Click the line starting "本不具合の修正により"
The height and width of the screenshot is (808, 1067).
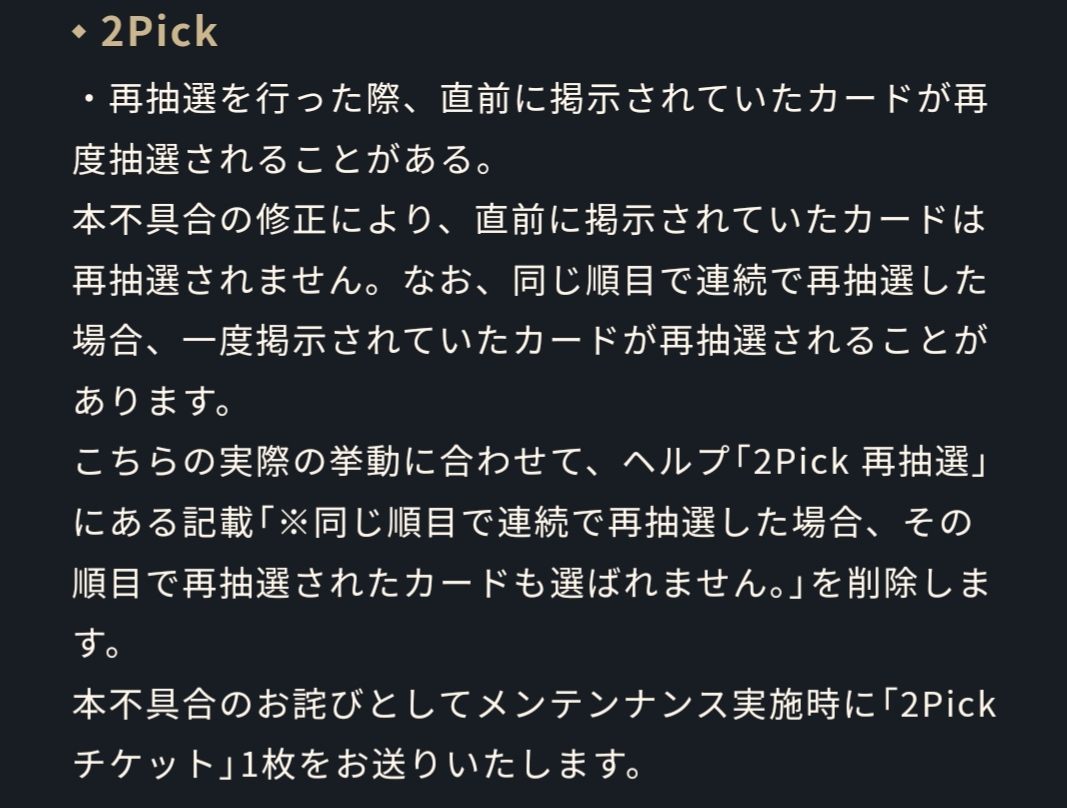point(530,220)
